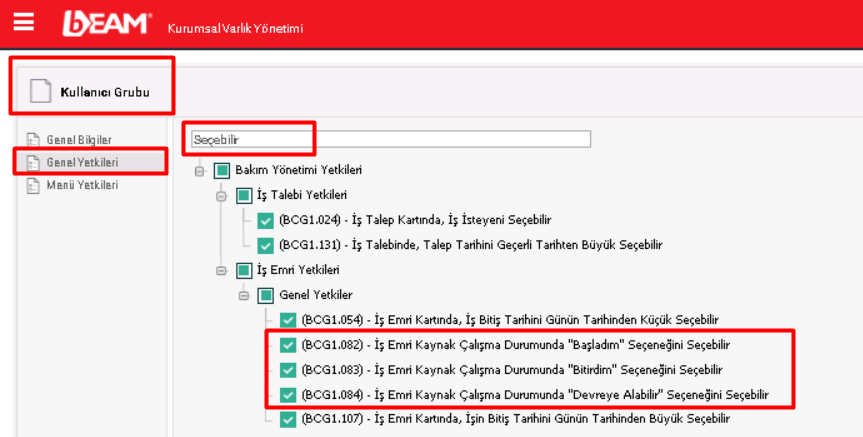863x437 pixels.
Task: Toggle Genel Yetkiler group checkbox
Action: coord(266,296)
